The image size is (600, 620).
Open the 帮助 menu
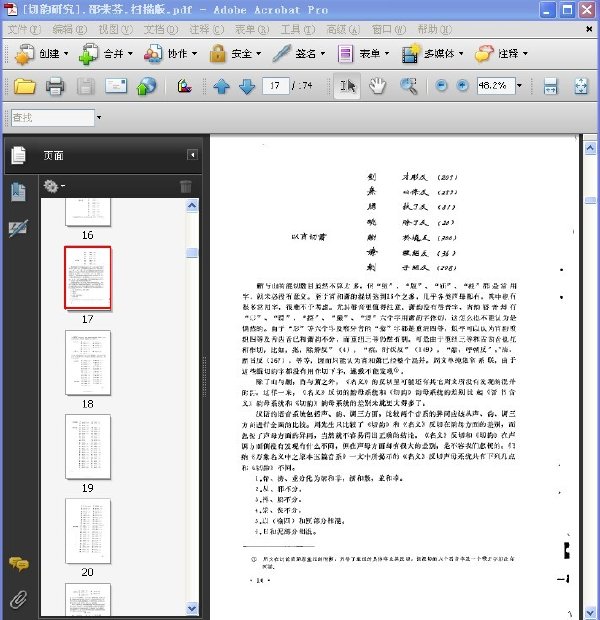pyautogui.click(x=434, y=30)
